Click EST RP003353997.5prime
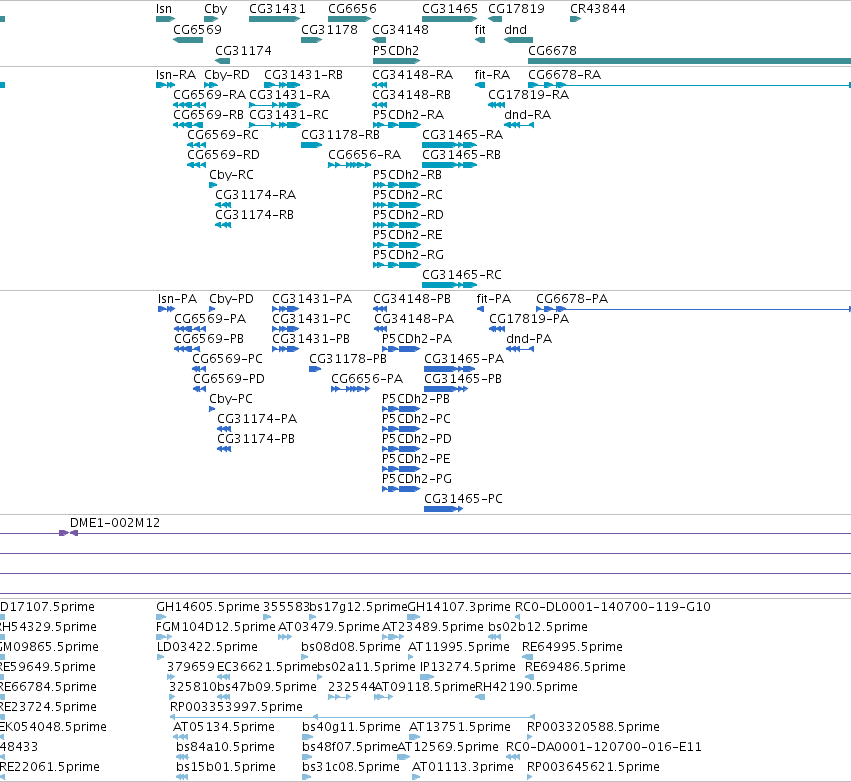 (236, 707)
